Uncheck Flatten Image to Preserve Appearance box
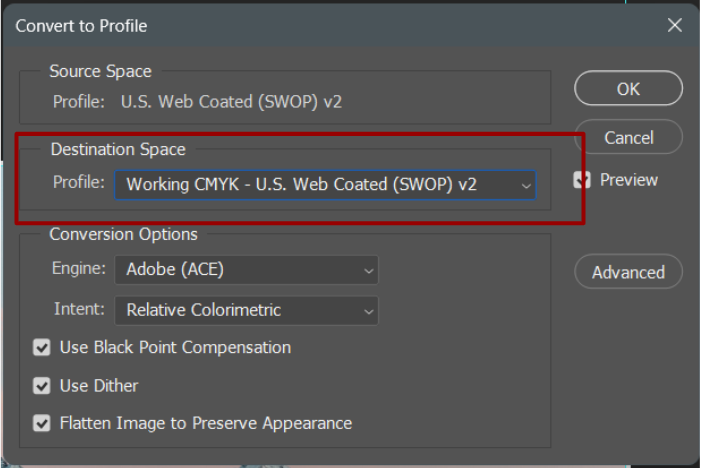The height and width of the screenshot is (468, 701). pos(42,423)
